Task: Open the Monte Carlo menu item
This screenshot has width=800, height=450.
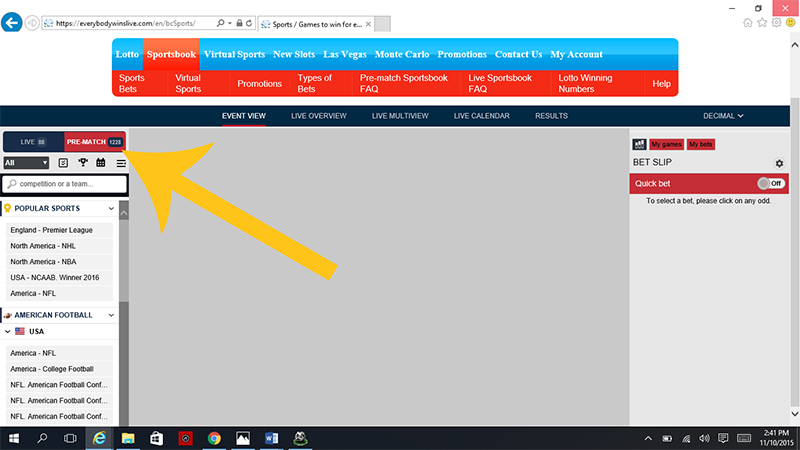Action: (x=402, y=54)
